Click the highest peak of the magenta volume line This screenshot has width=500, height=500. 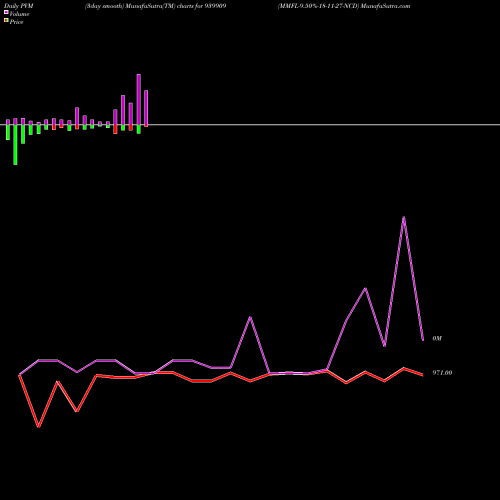pyautogui.click(x=404, y=217)
